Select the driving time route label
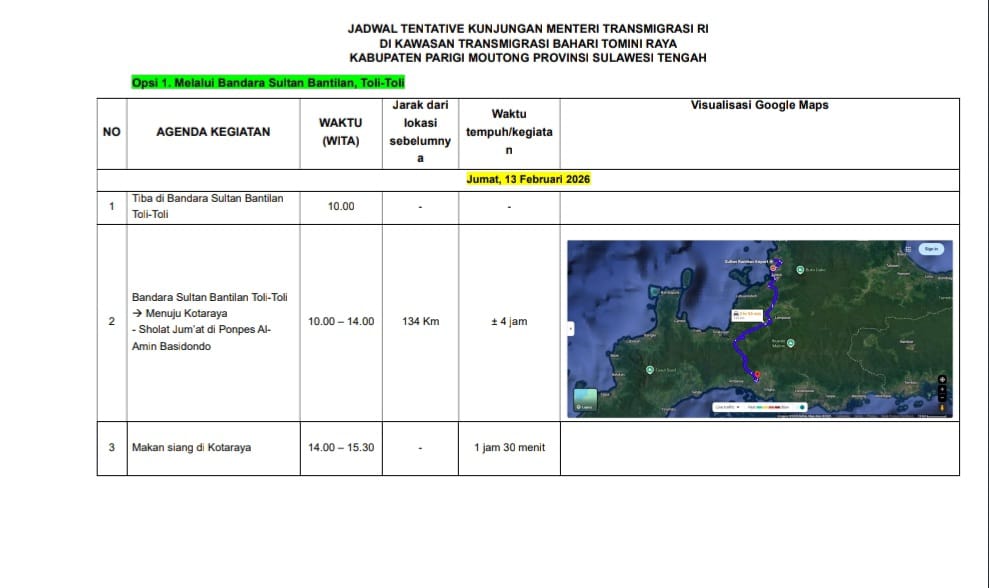This screenshot has width=989, height=588. (747, 315)
